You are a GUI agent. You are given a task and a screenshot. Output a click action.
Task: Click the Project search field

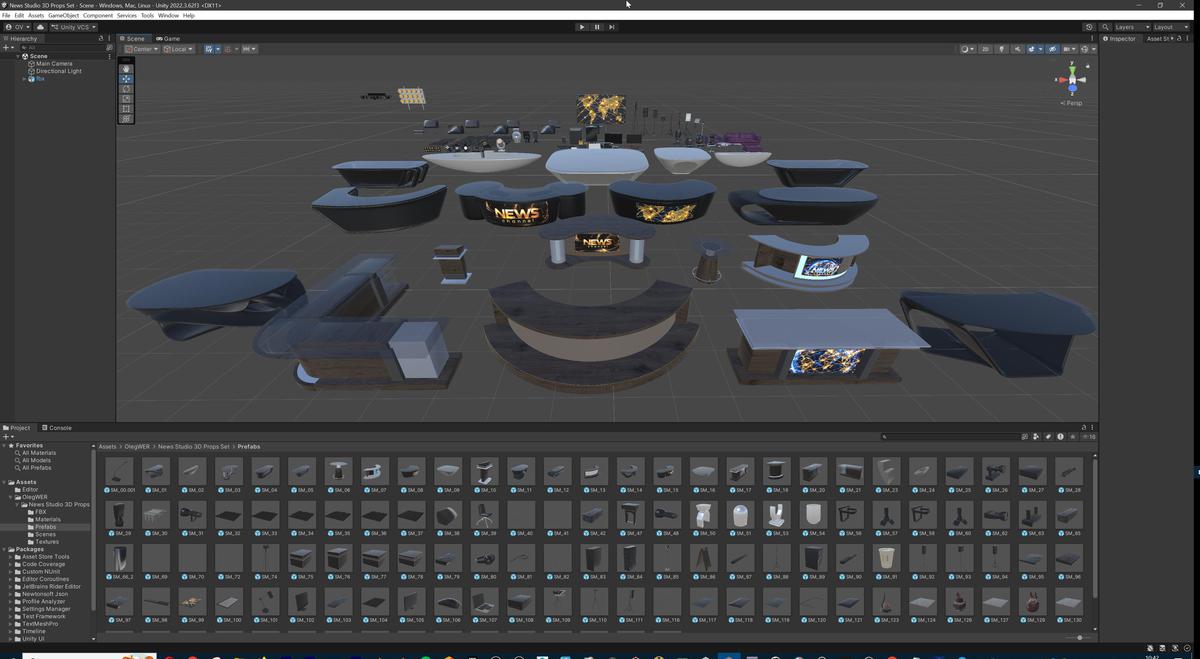[950, 437]
